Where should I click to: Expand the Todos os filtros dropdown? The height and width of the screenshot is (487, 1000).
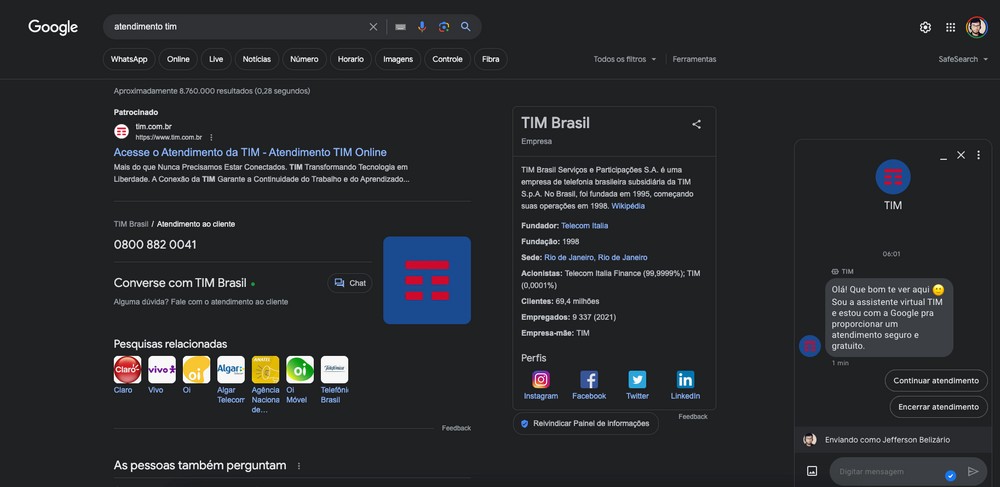tap(625, 59)
